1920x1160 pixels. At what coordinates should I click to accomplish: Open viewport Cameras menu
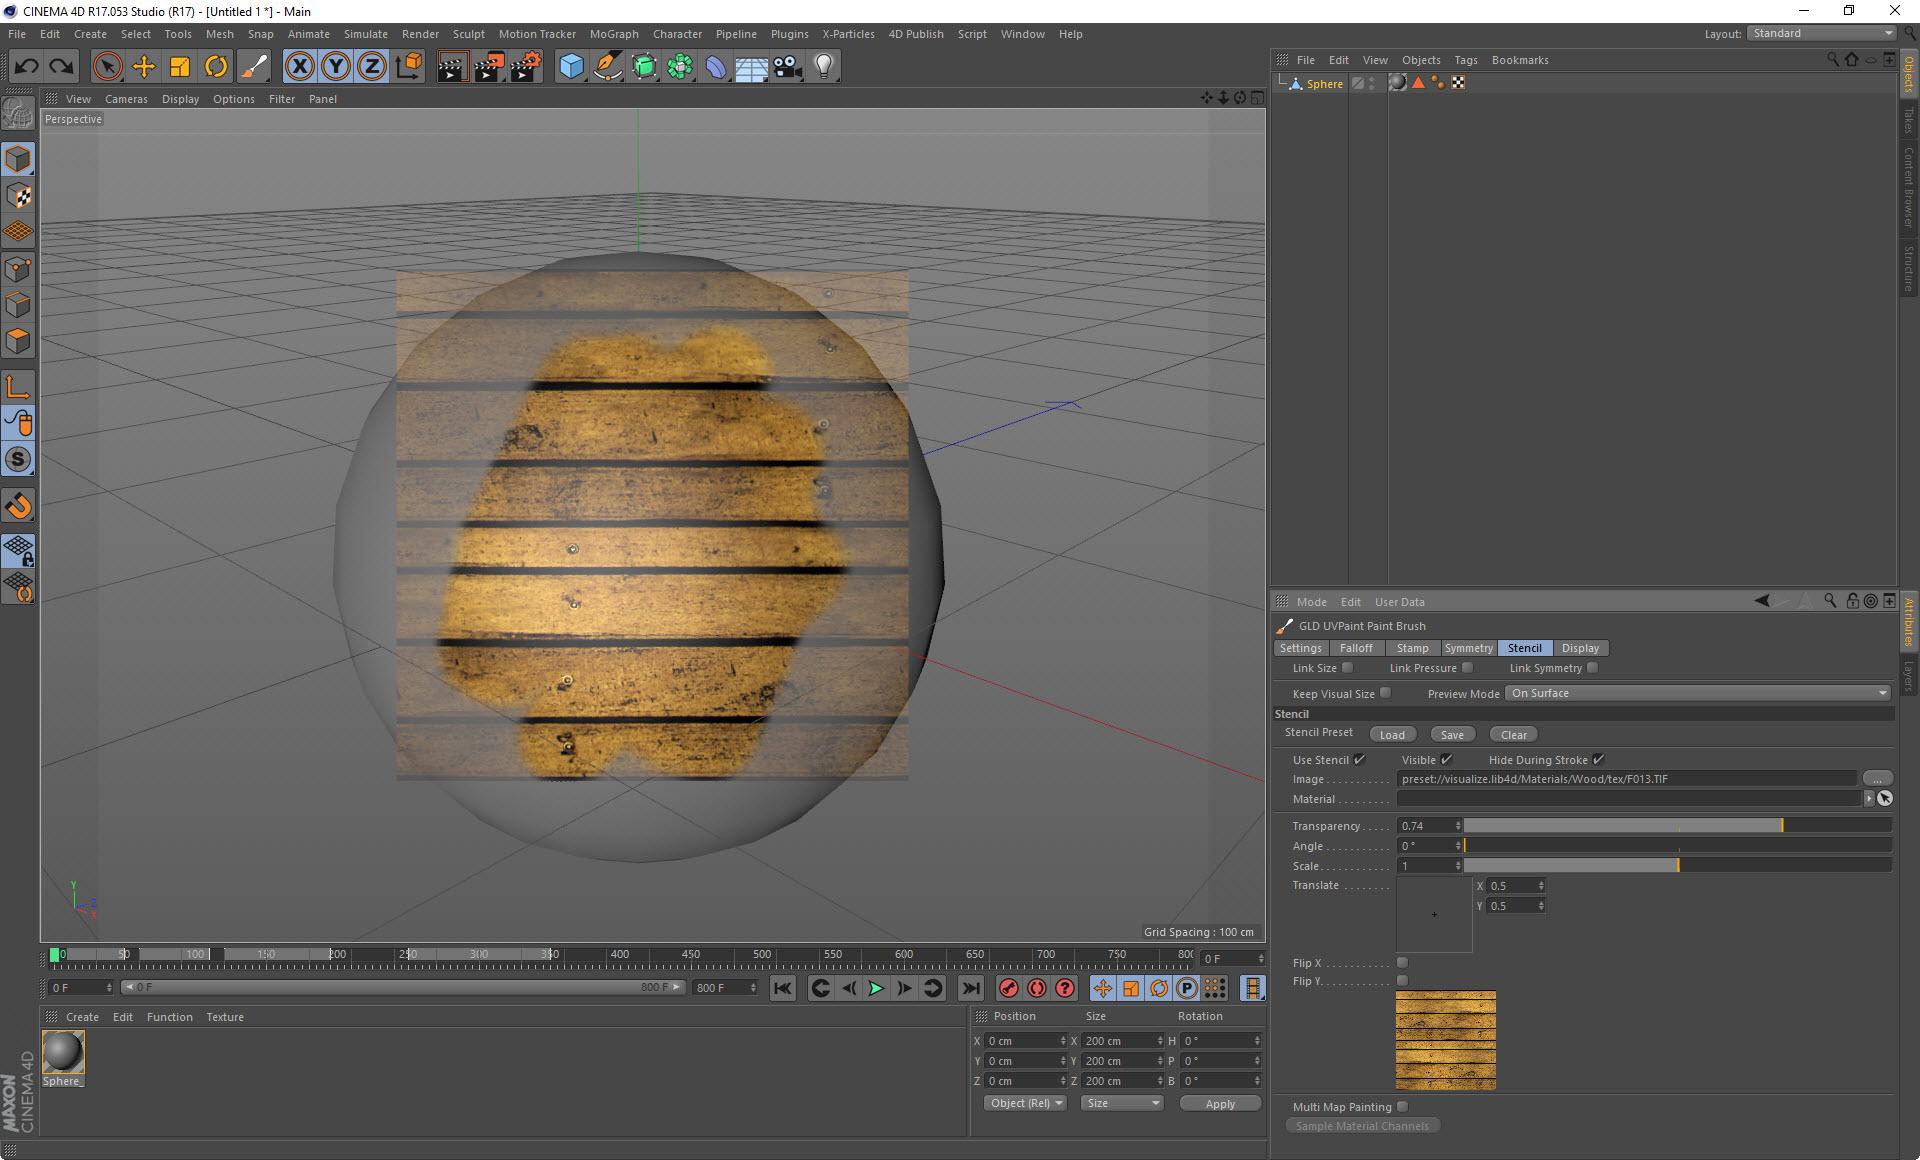(126, 99)
